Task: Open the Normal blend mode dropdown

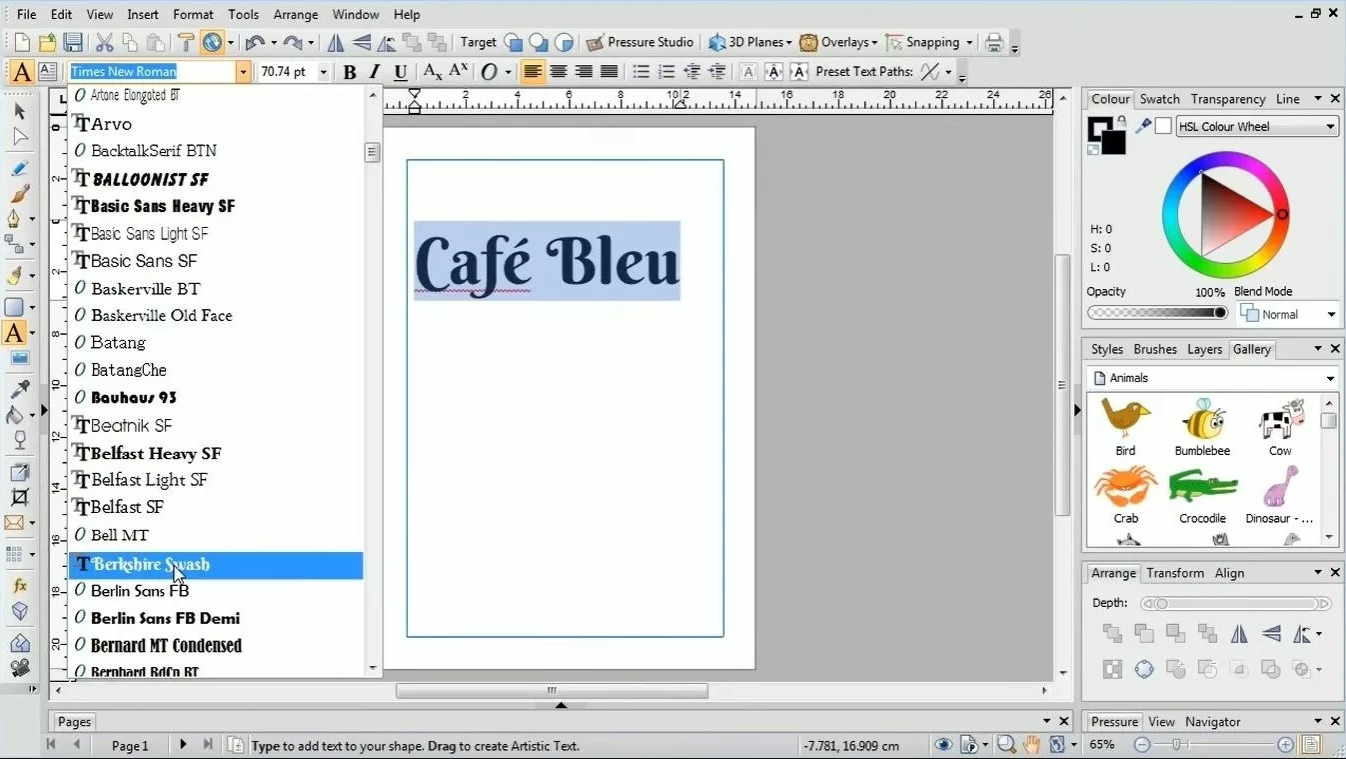Action: click(1330, 315)
